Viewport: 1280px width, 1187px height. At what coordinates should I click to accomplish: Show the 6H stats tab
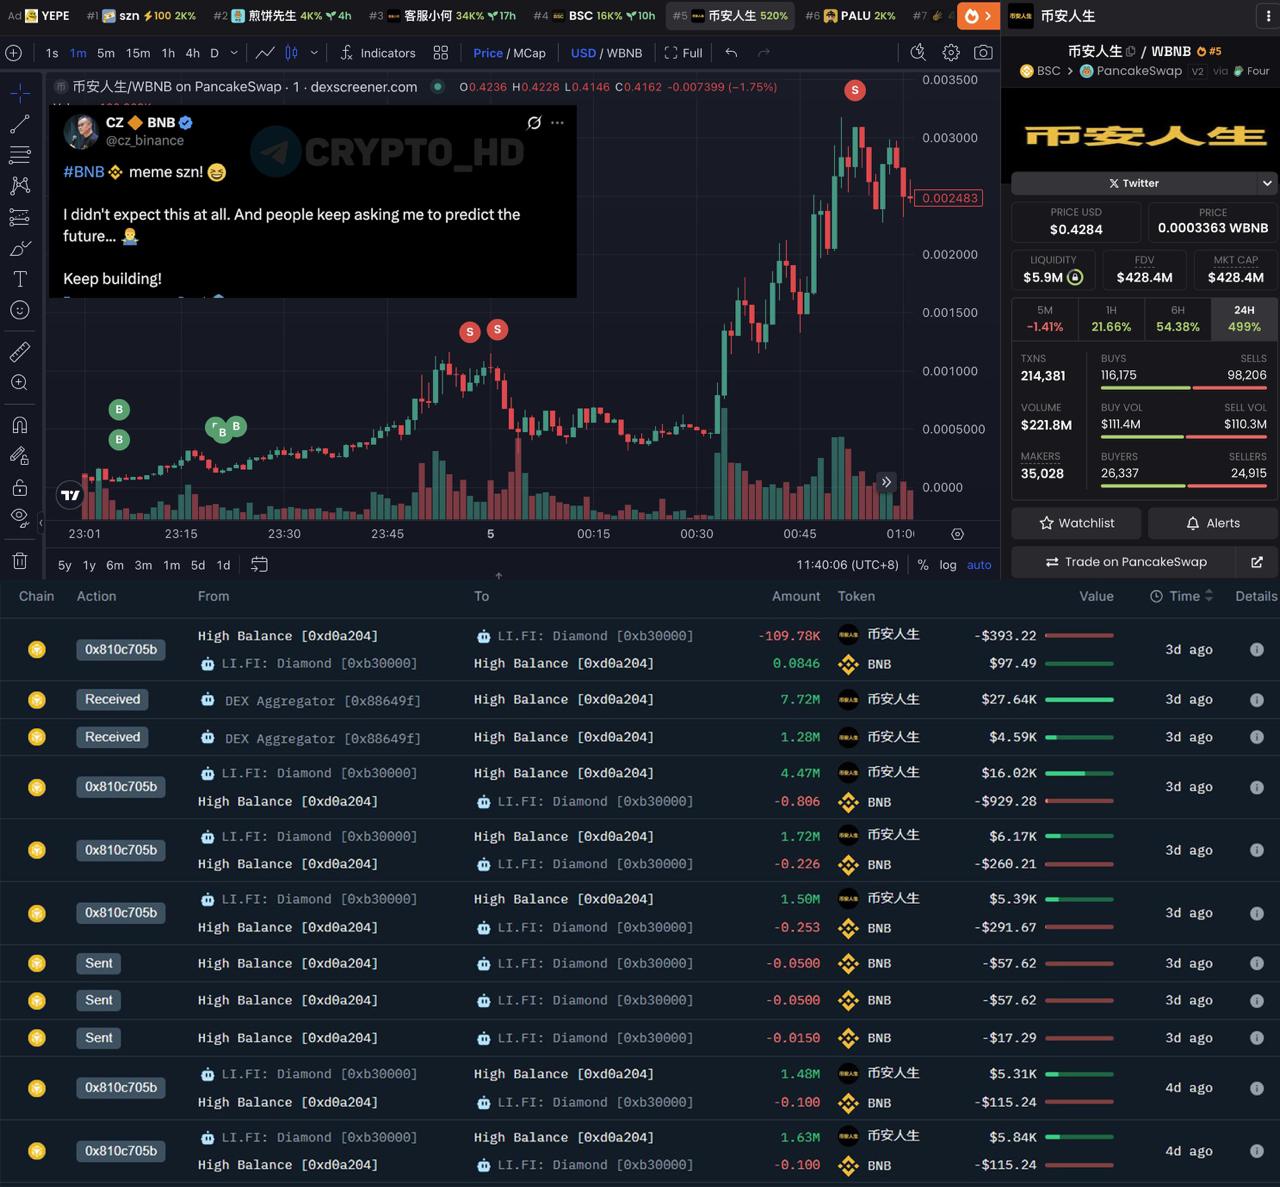click(1178, 318)
